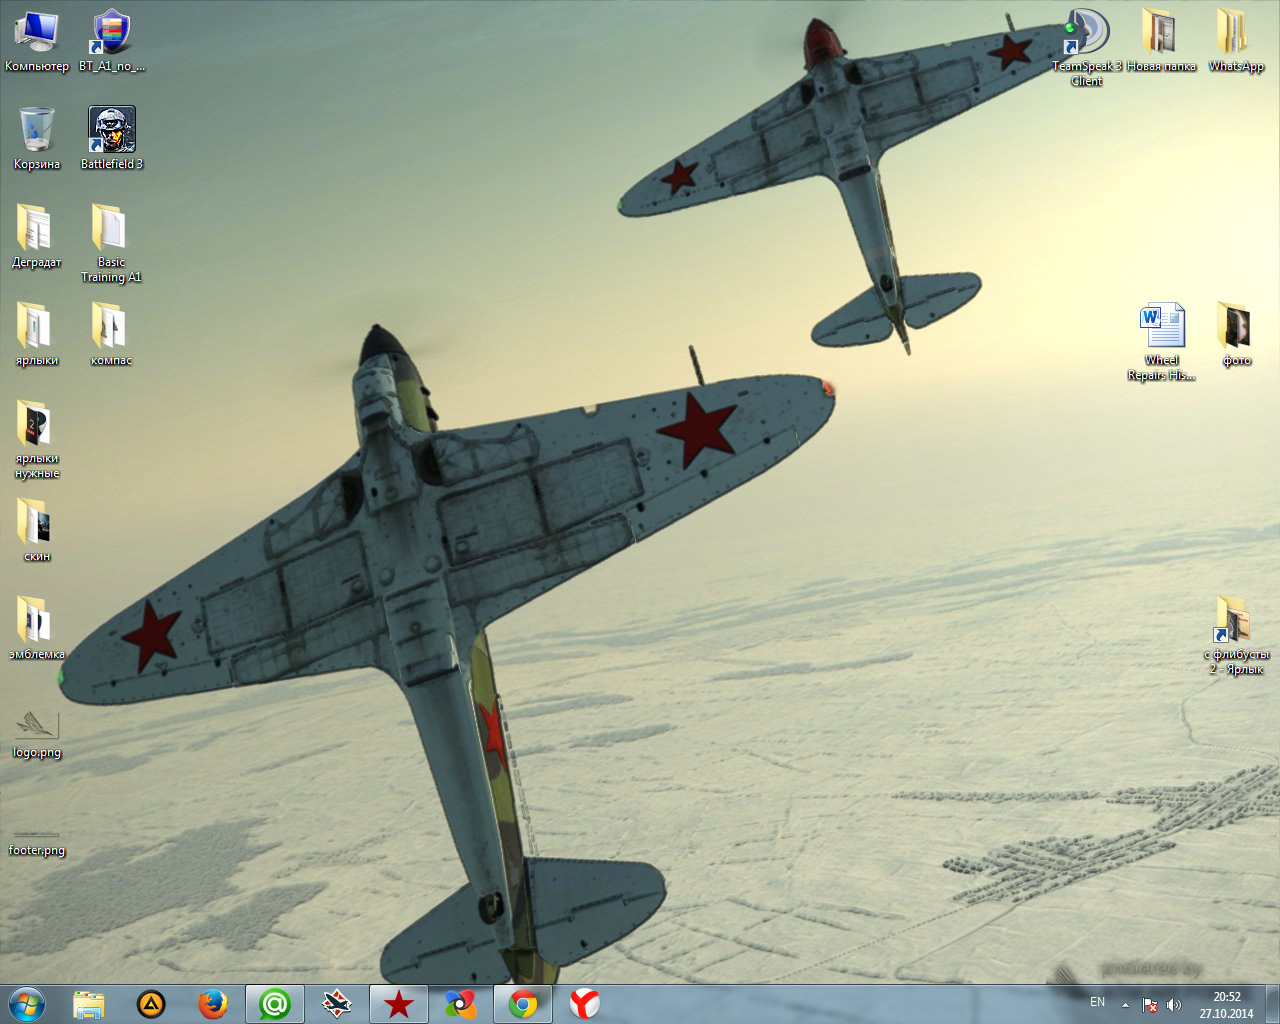The height and width of the screenshot is (1024, 1280).
Task: Launch the Battlefield 3 shortcut
Action: (x=111, y=139)
